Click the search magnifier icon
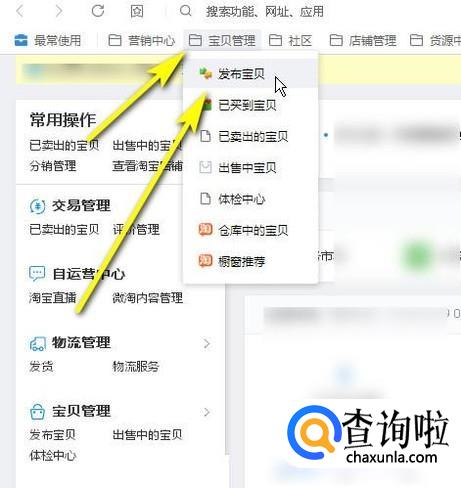This screenshot has width=461, height=488. click(186, 11)
